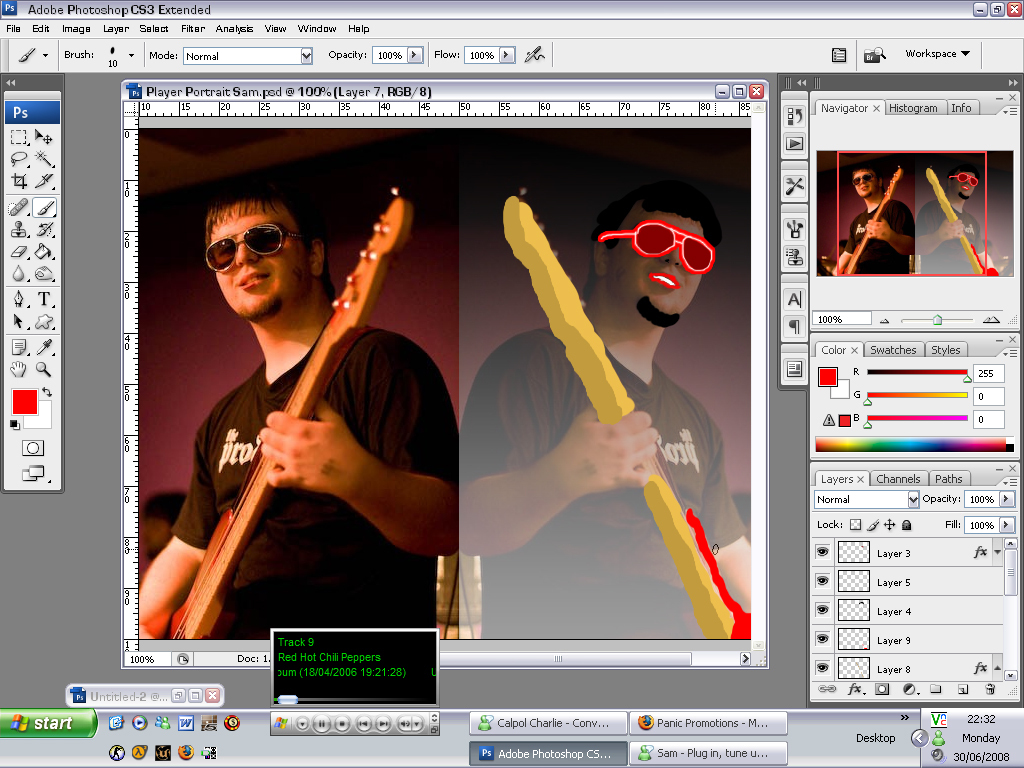Viewport: 1024px width, 768px height.
Task: Click the Clone Stamp tool
Action: point(19,229)
